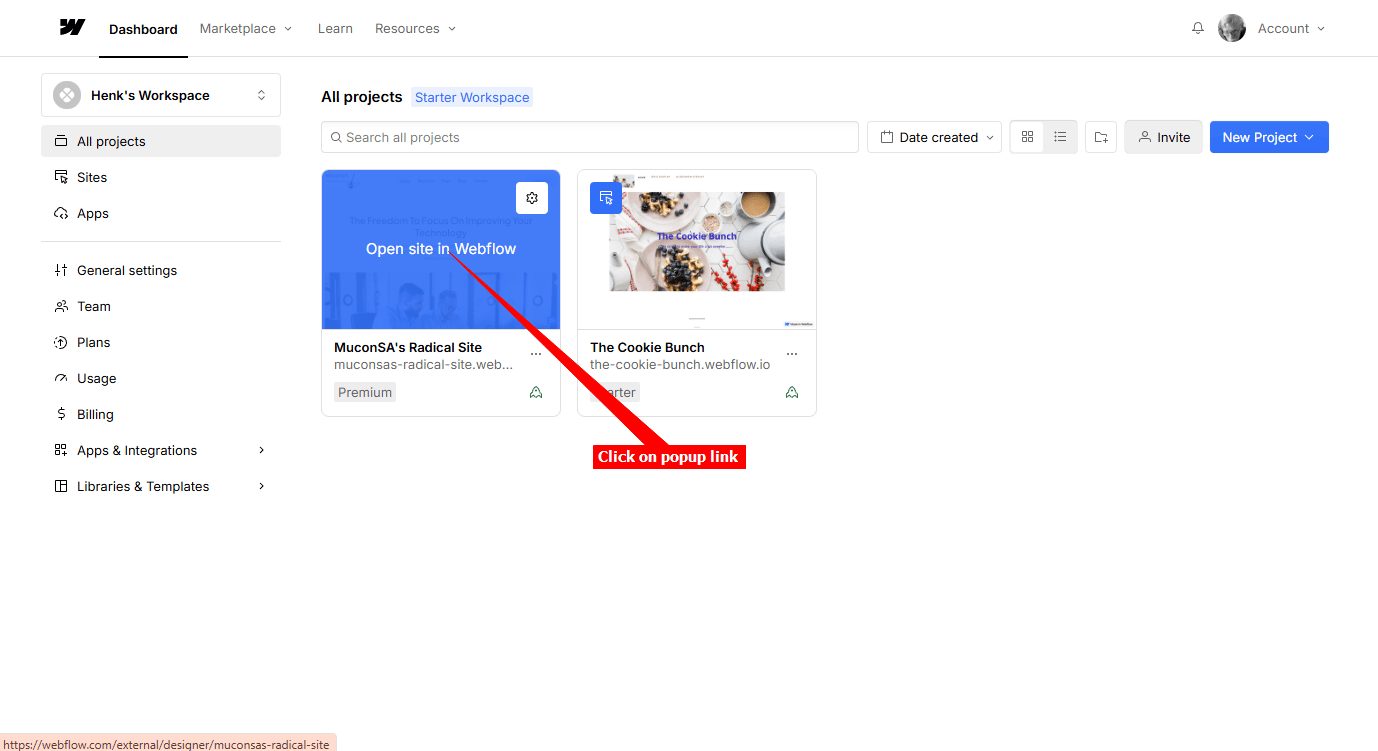Expand the New Project dropdown
This screenshot has width=1378, height=751.
coord(1269,137)
